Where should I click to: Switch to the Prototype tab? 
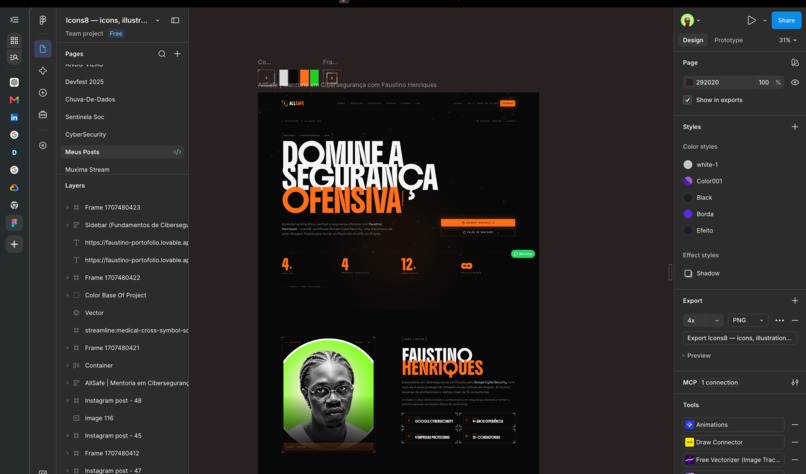click(728, 40)
